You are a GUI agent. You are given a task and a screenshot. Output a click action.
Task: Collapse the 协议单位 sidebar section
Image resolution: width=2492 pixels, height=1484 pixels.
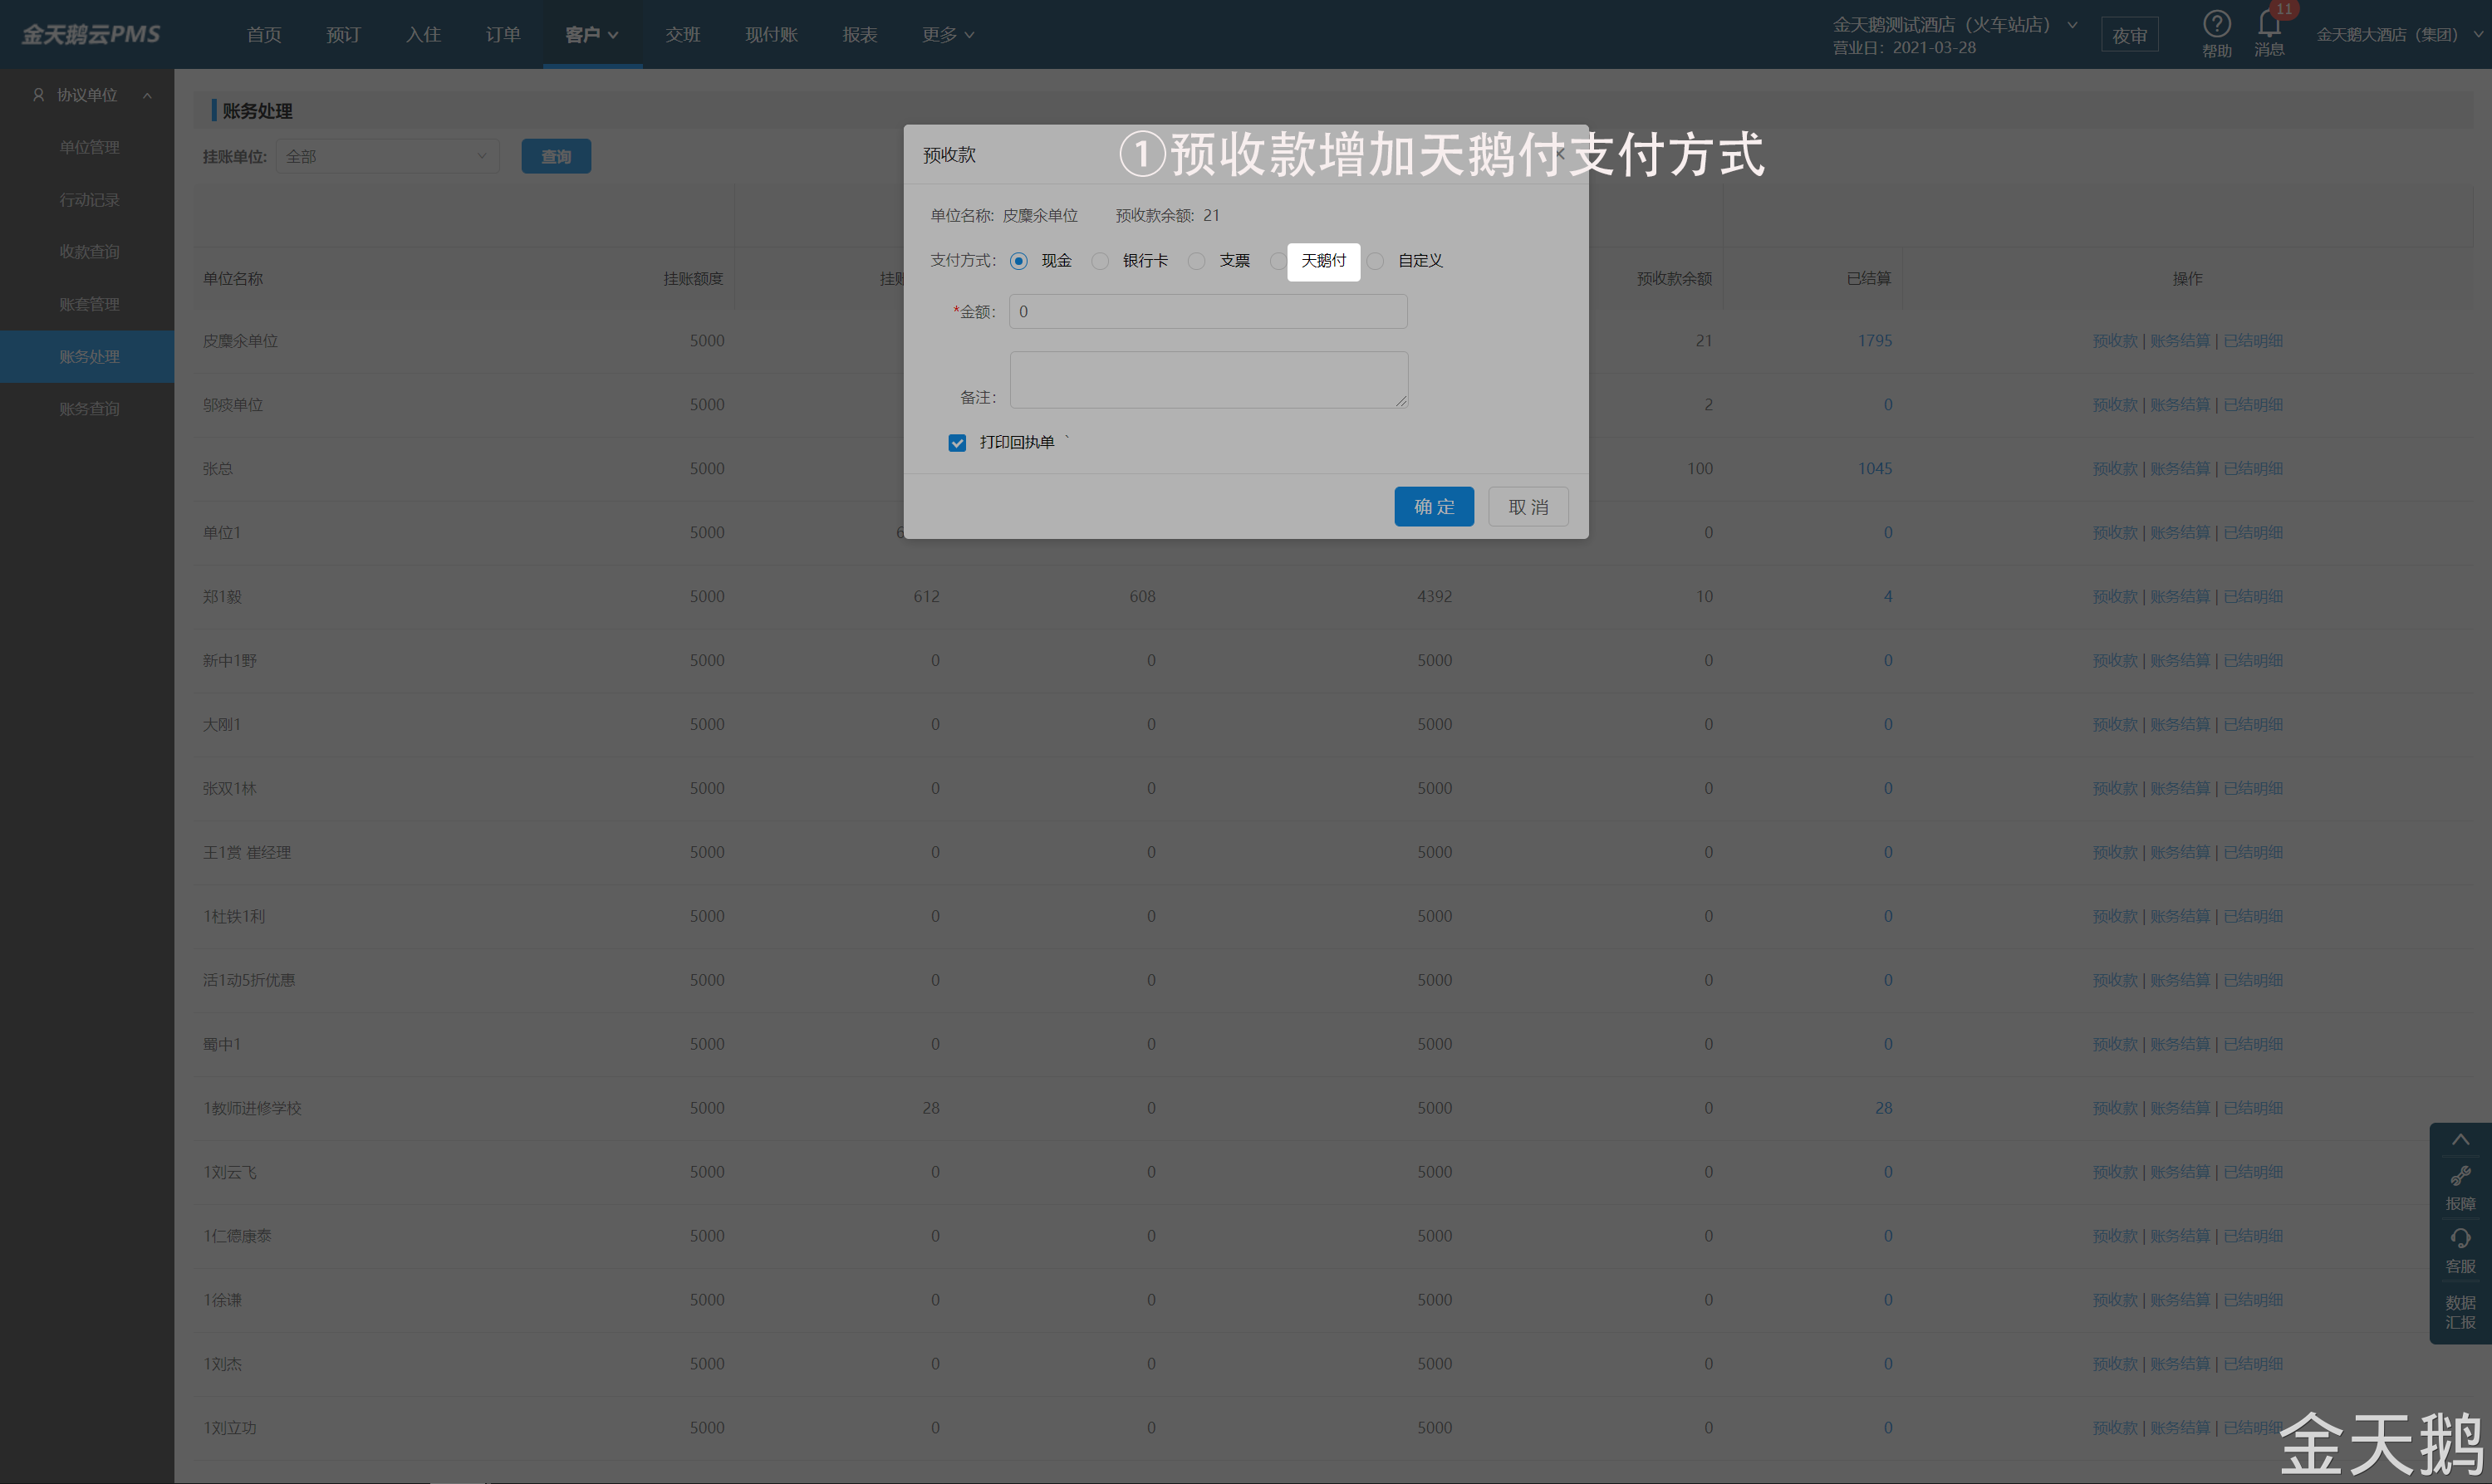(x=147, y=96)
